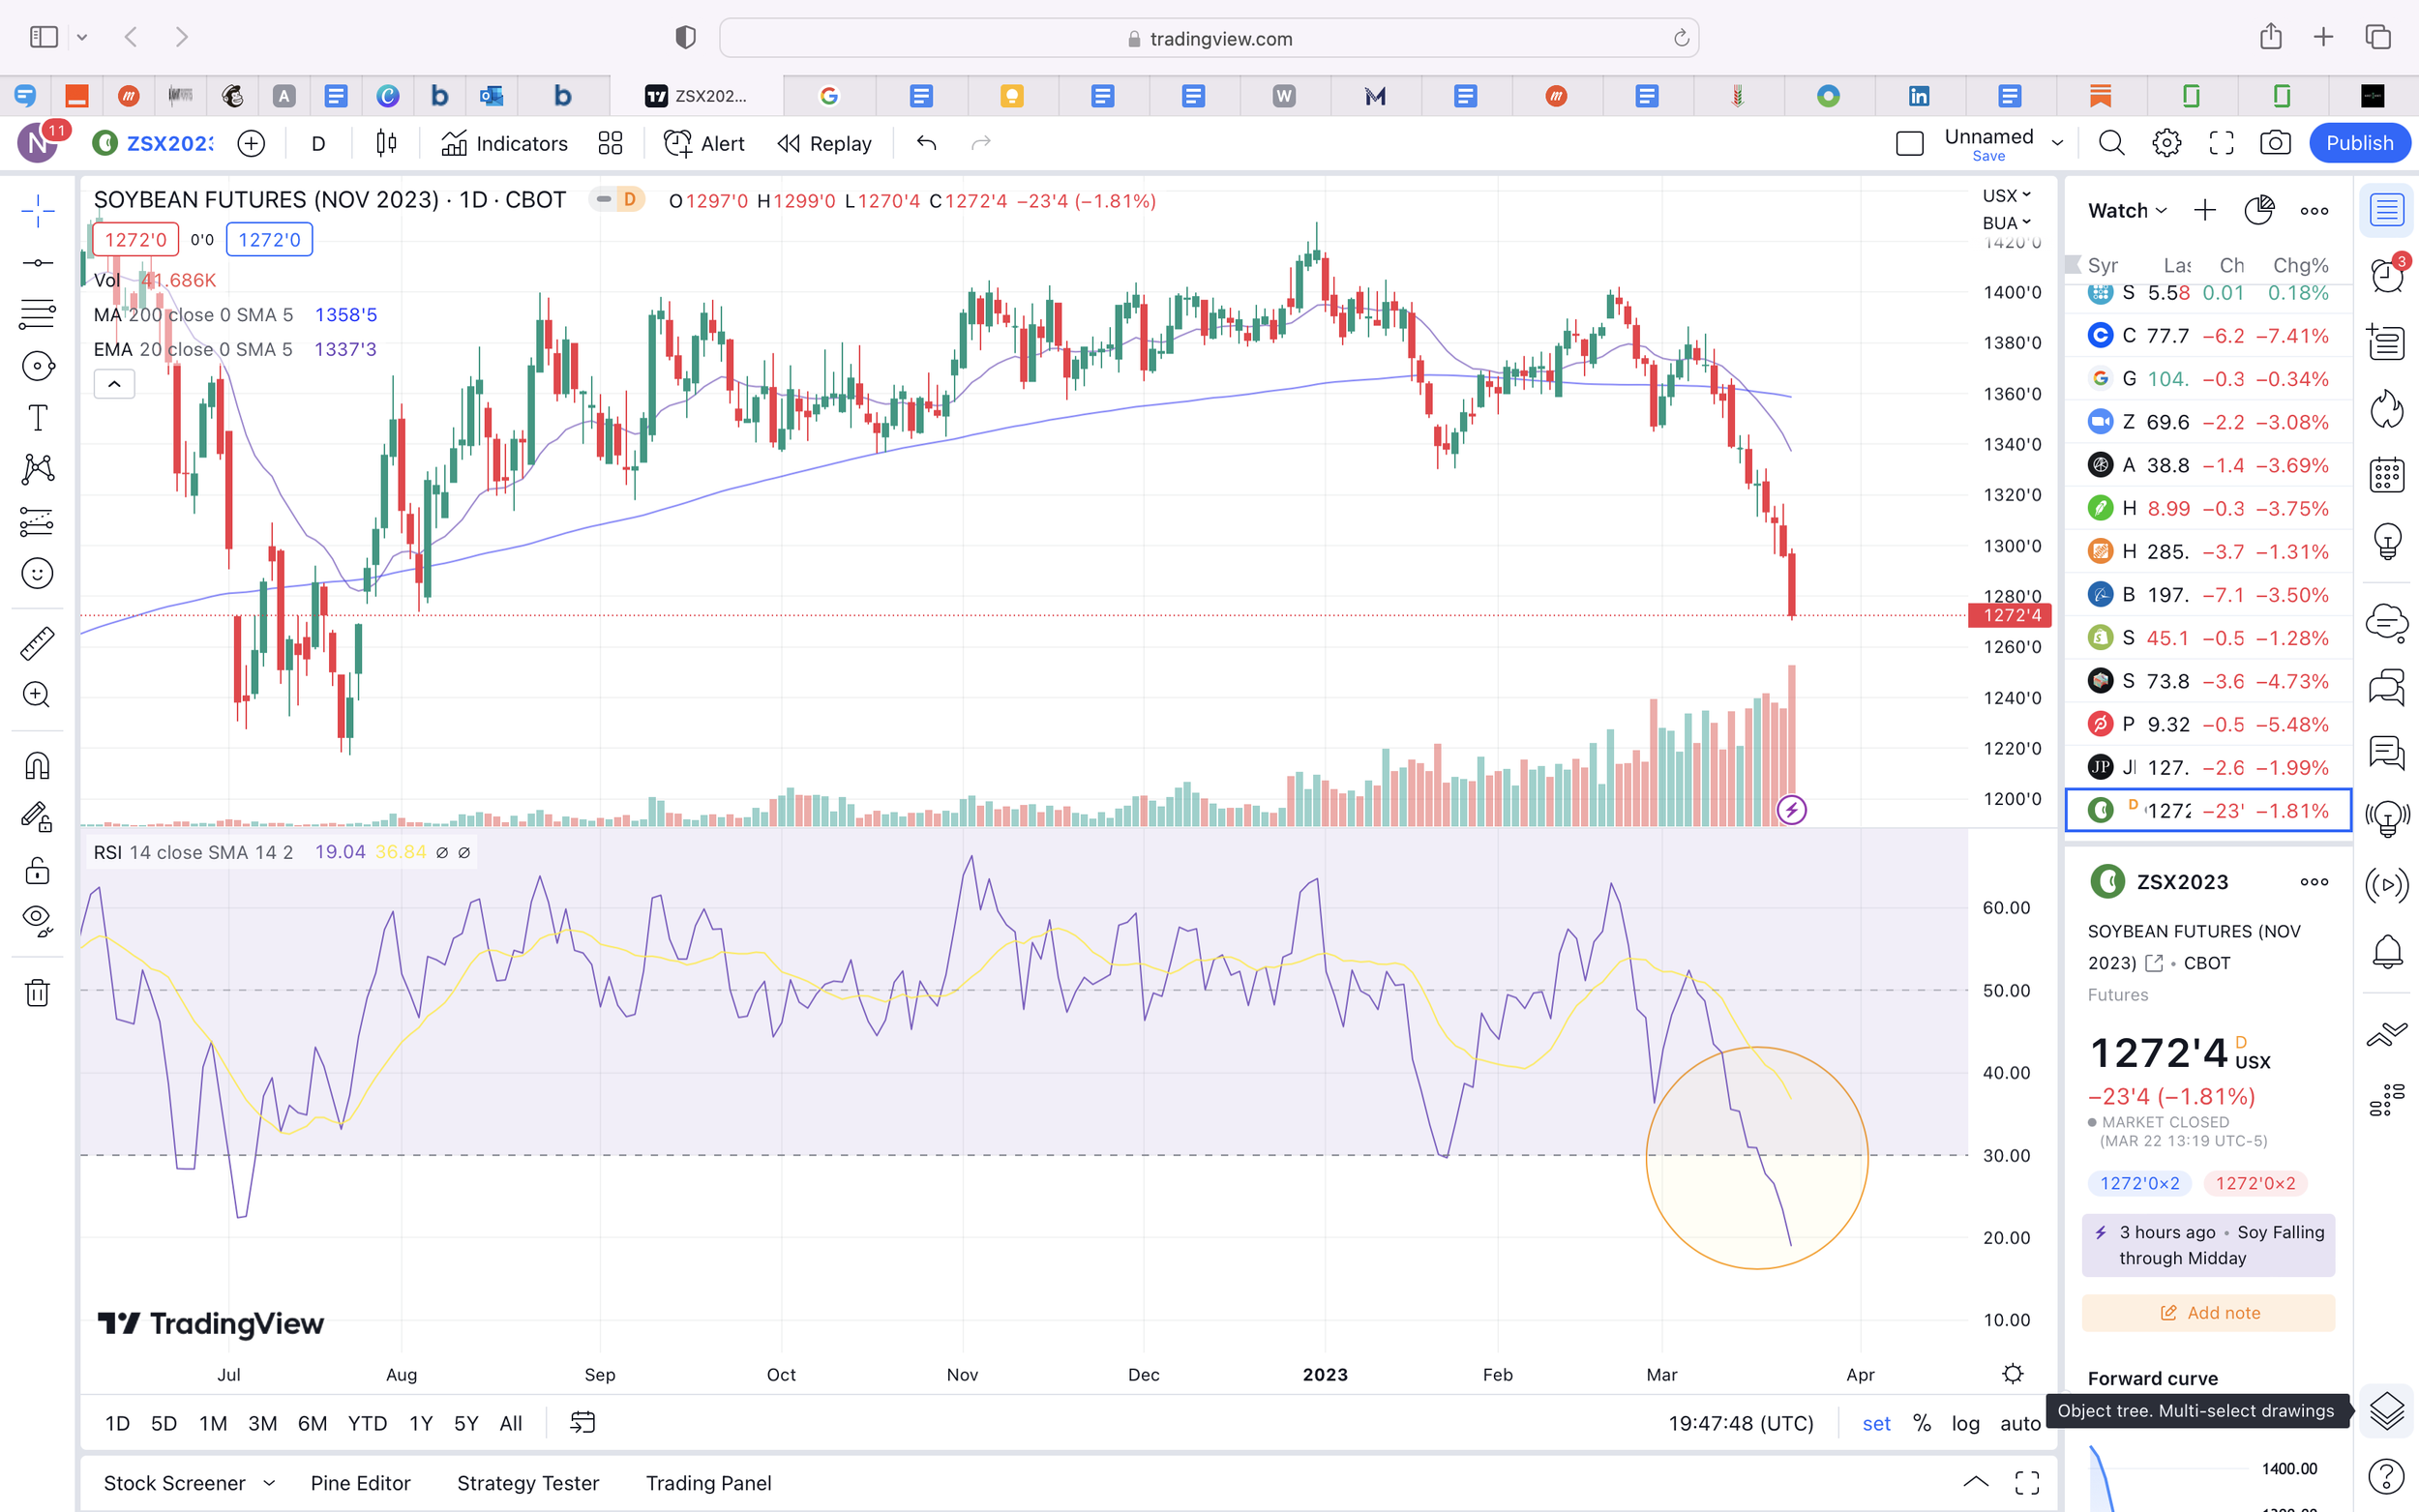The height and width of the screenshot is (1512, 2419).
Task: Click the Replay button
Action: (824, 143)
